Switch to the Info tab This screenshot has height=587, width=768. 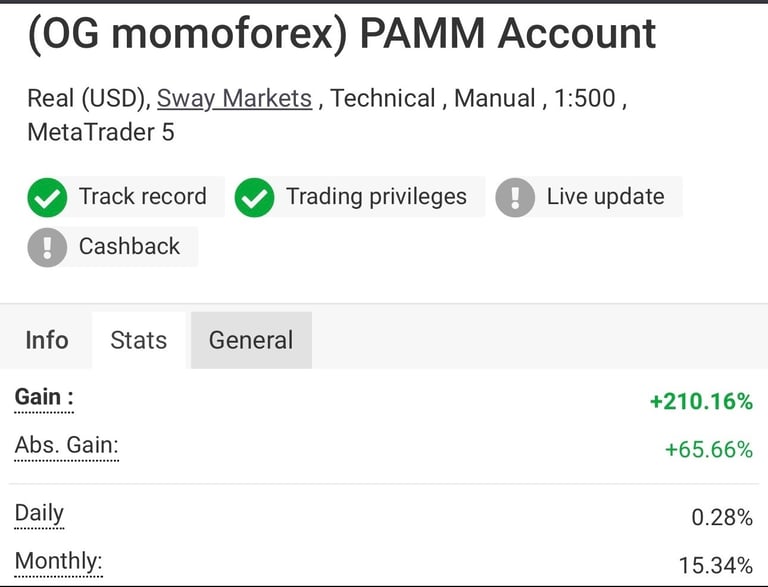point(47,340)
